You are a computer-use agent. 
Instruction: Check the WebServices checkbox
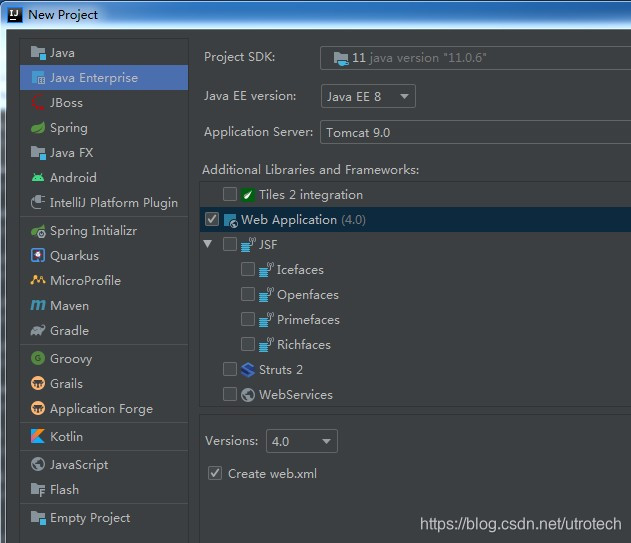click(230, 394)
